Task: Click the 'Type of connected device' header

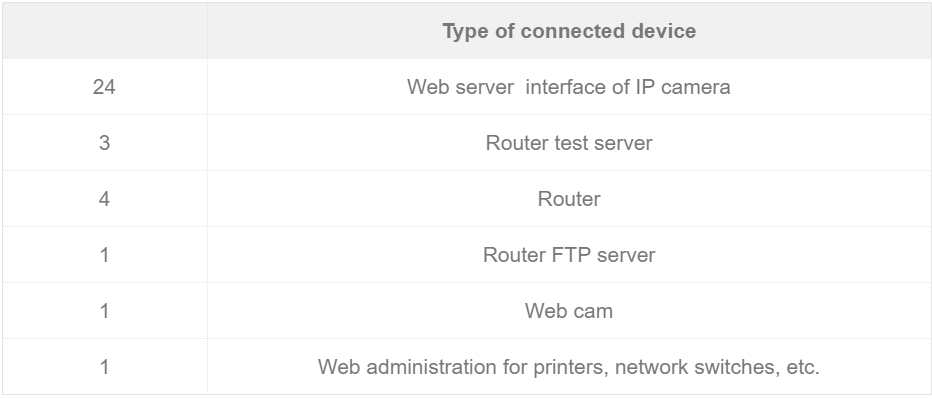Action: (569, 31)
